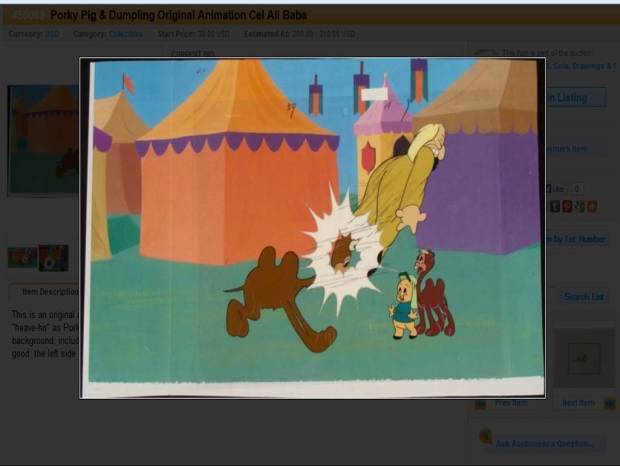Click the Prev Item arrow icon
This screenshot has height=466, width=620.
tap(481, 403)
